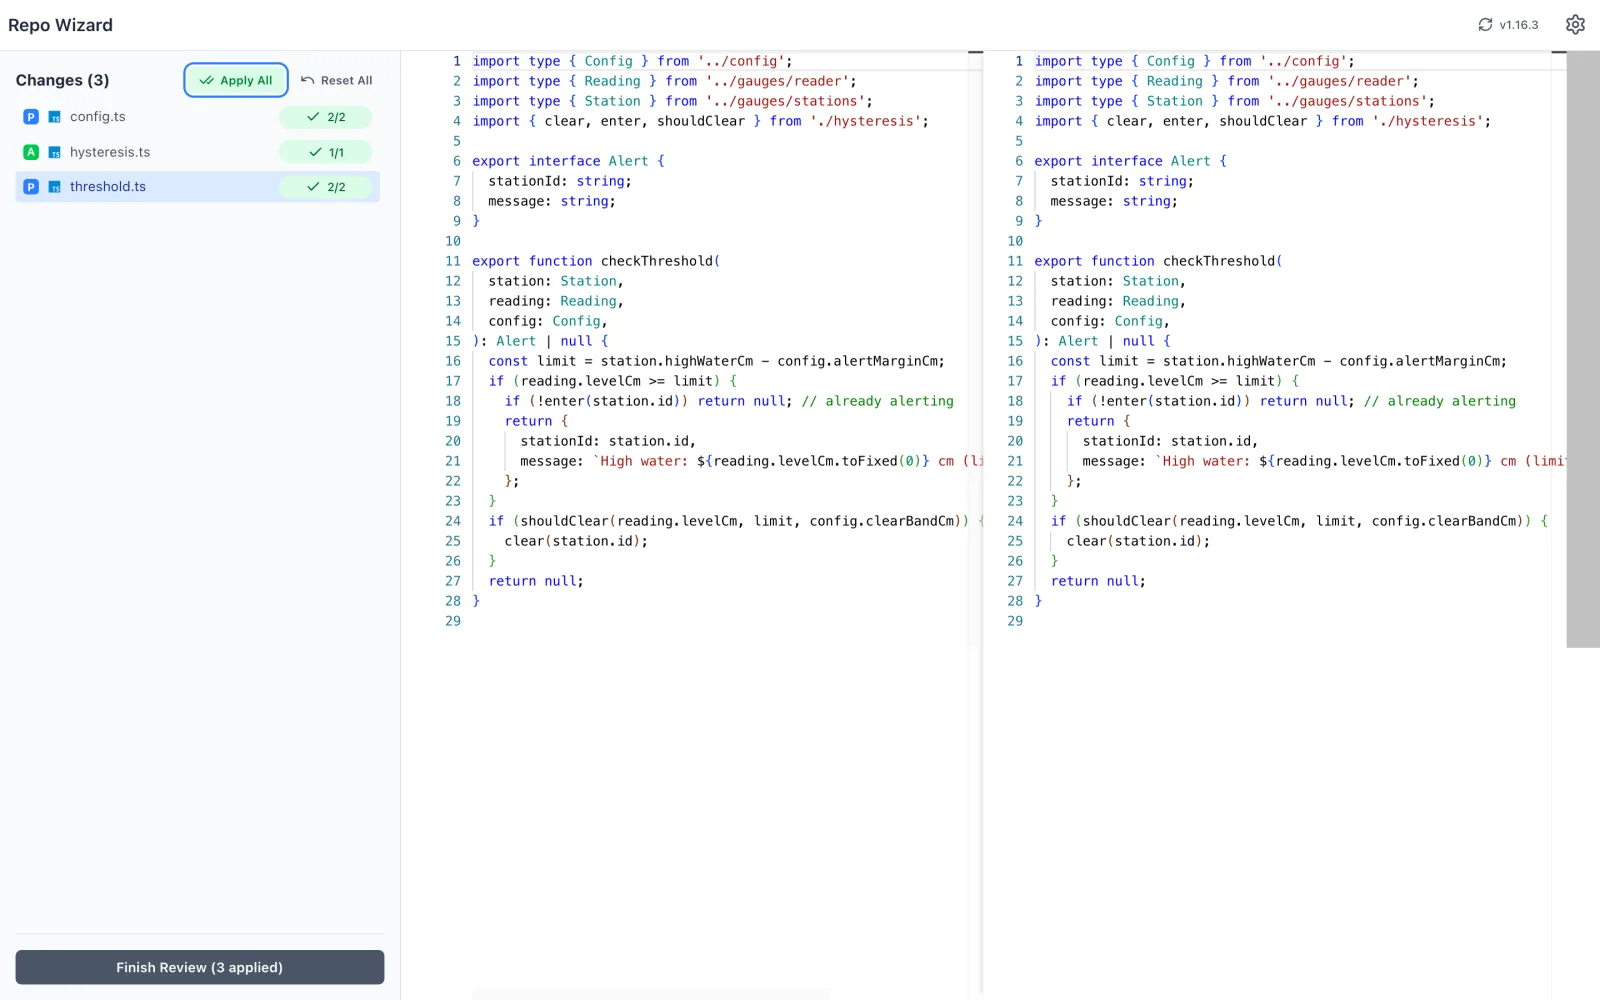Select the config.ts file name in Changes
1600x1000 pixels.
98,117
